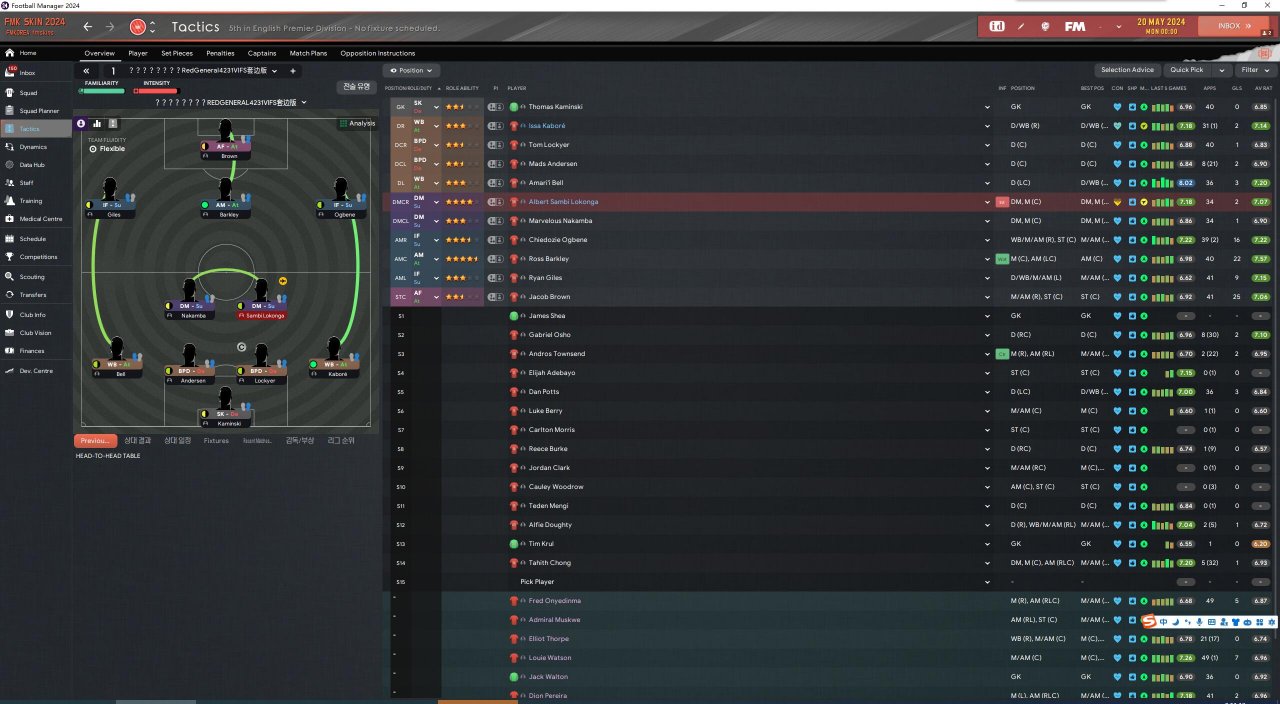Toggle Mads Andersen's pick-player switch in the PI column
Screen dimensions: 1280x704
495,164
